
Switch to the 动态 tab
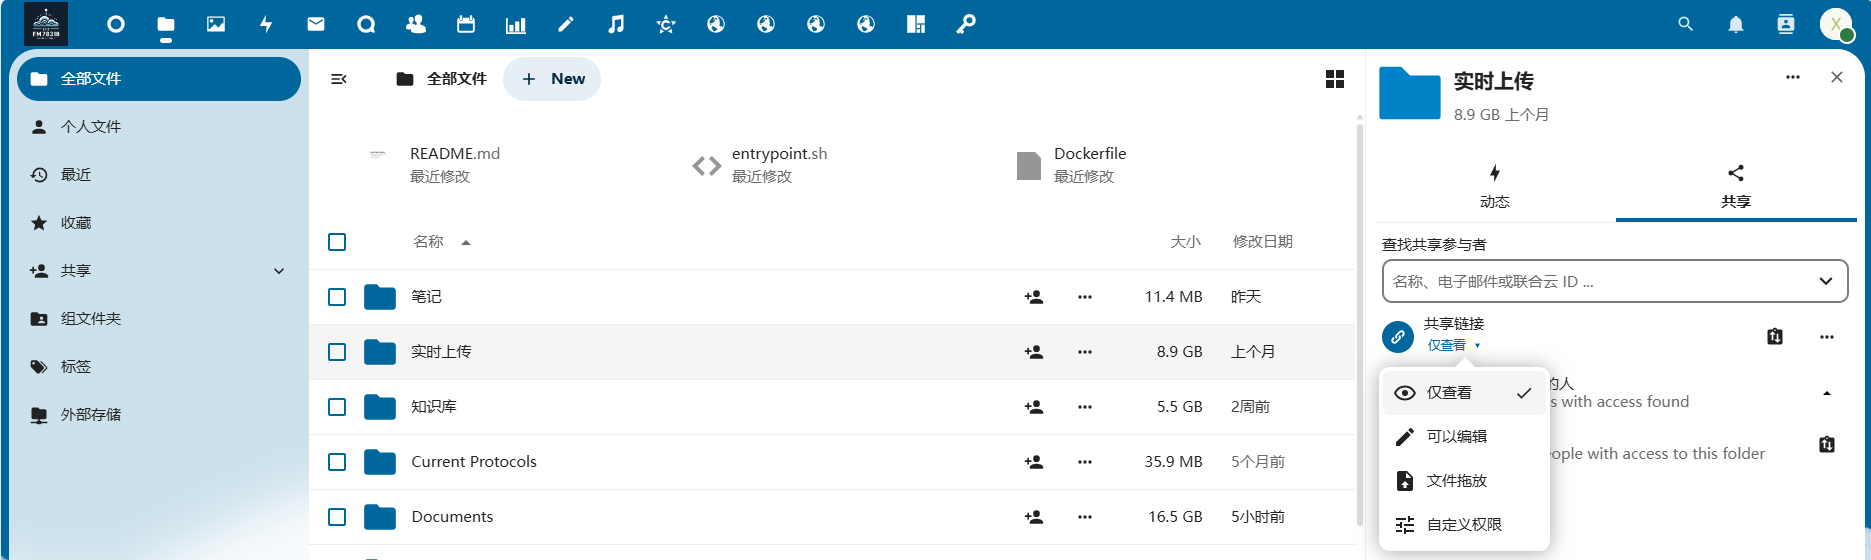tap(1495, 186)
